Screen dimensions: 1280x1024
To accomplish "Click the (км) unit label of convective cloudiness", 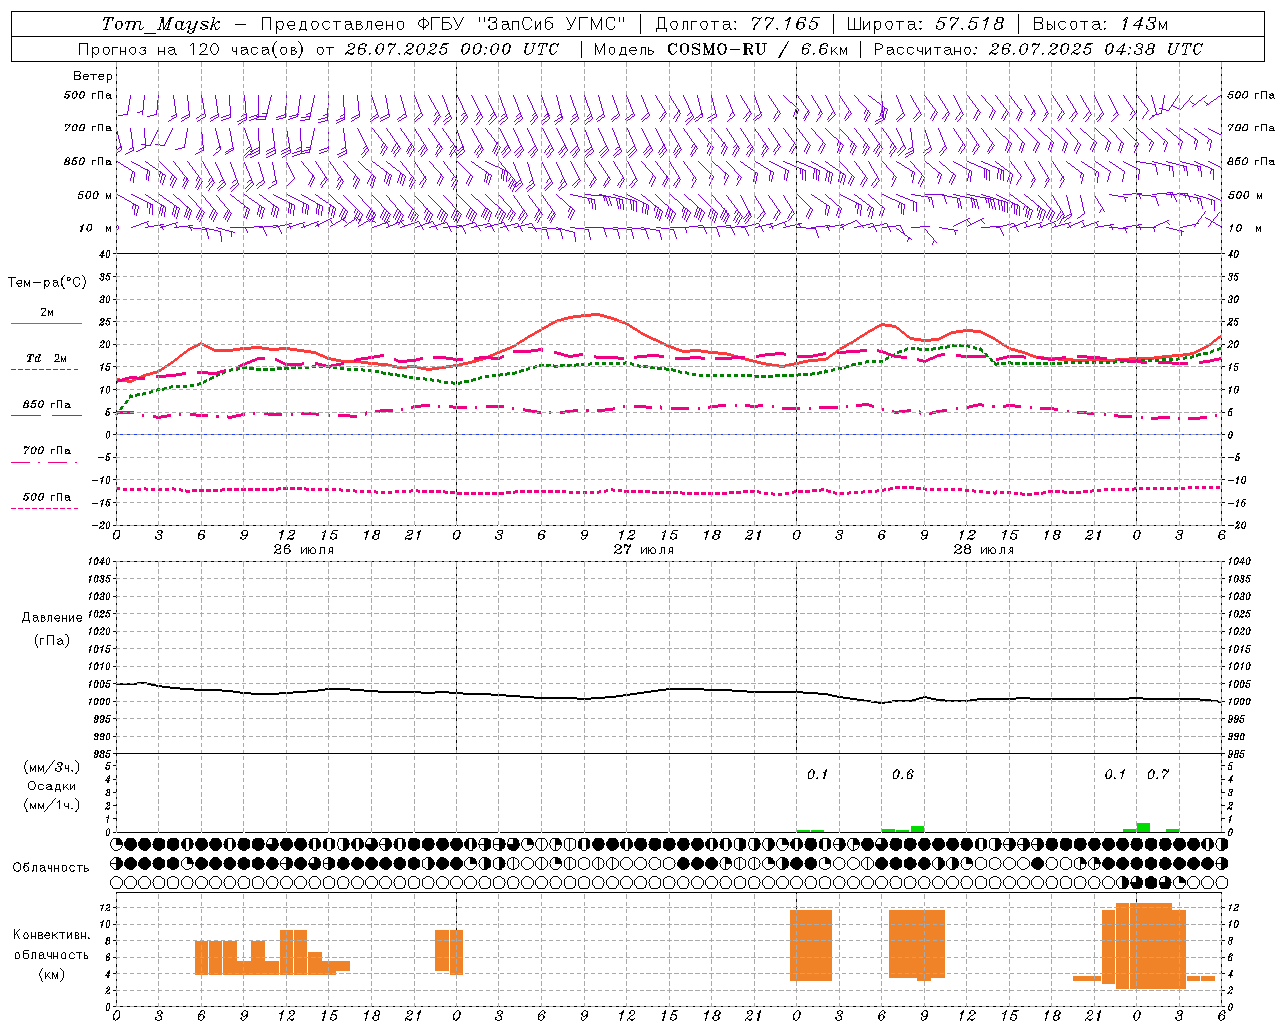I will pos(51,974).
